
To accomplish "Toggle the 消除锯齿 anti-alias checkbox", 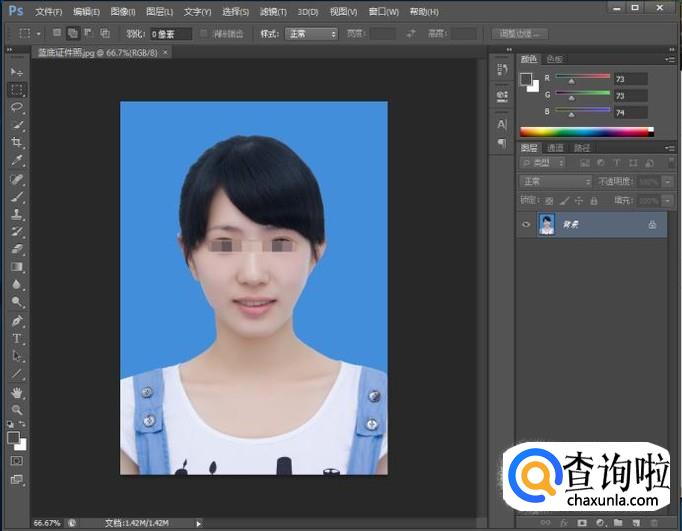I will pos(205,33).
